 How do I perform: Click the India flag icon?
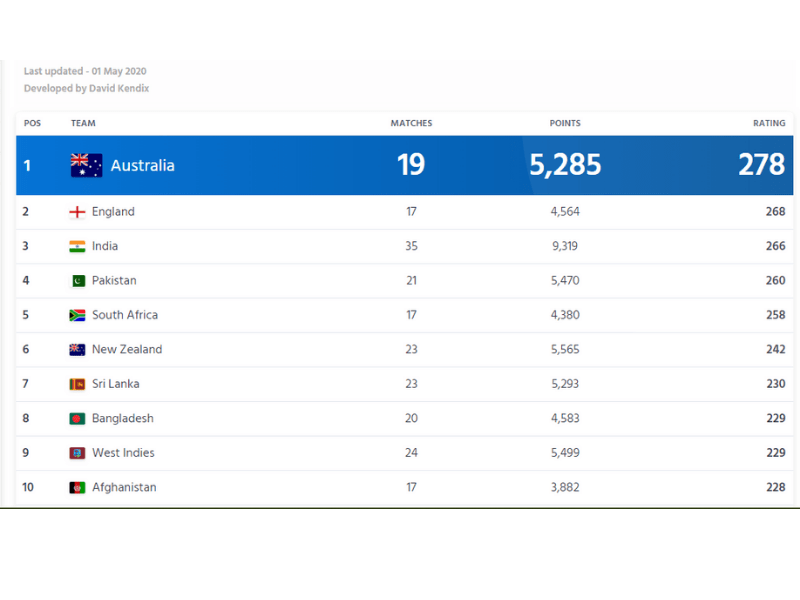point(77,246)
